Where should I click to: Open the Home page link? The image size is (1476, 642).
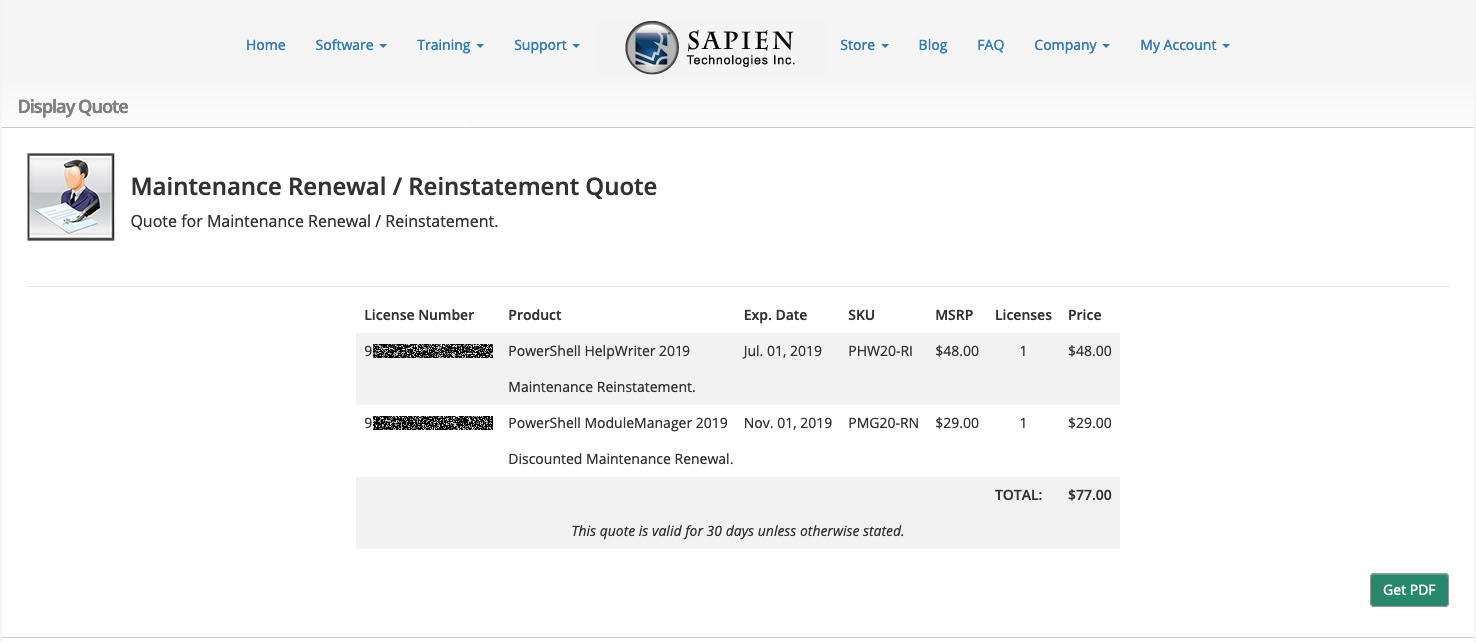[x=266, y=45]
